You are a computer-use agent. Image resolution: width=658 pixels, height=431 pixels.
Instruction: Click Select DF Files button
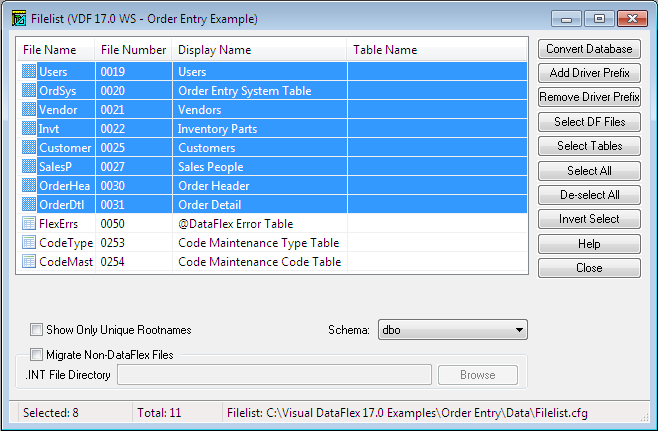589,122
